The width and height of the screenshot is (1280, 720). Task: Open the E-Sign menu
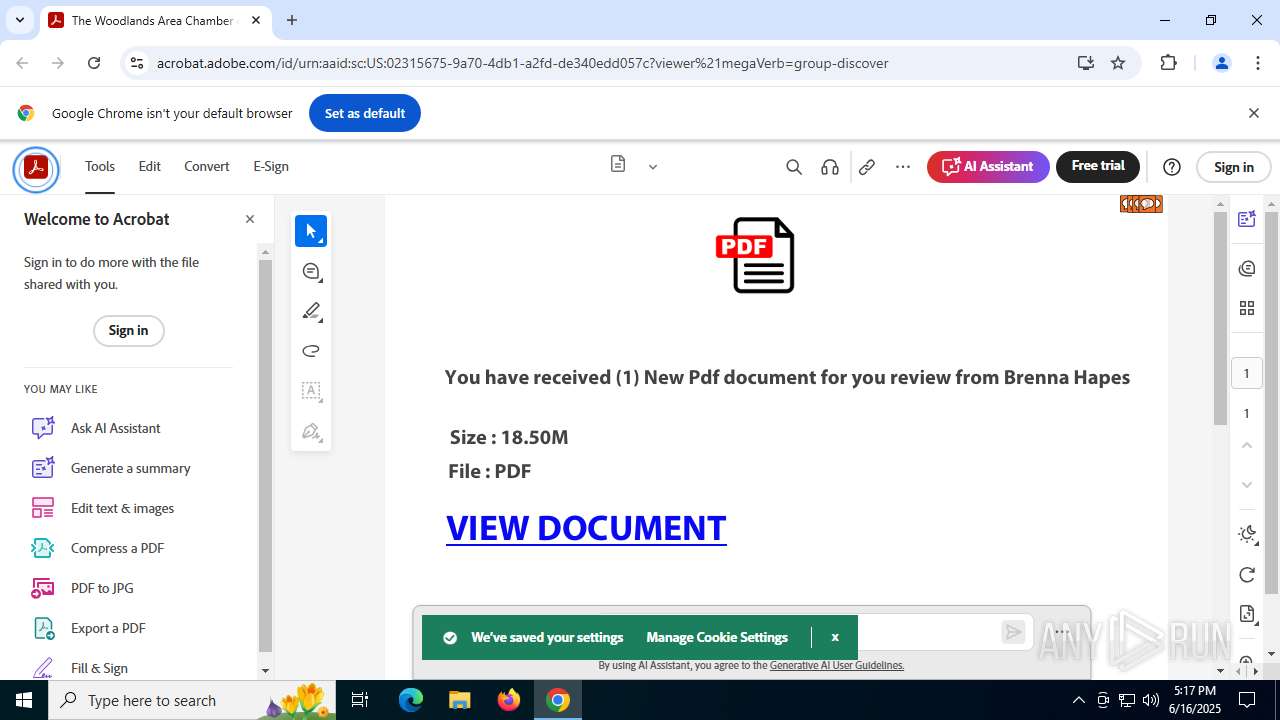coord(271,167)
